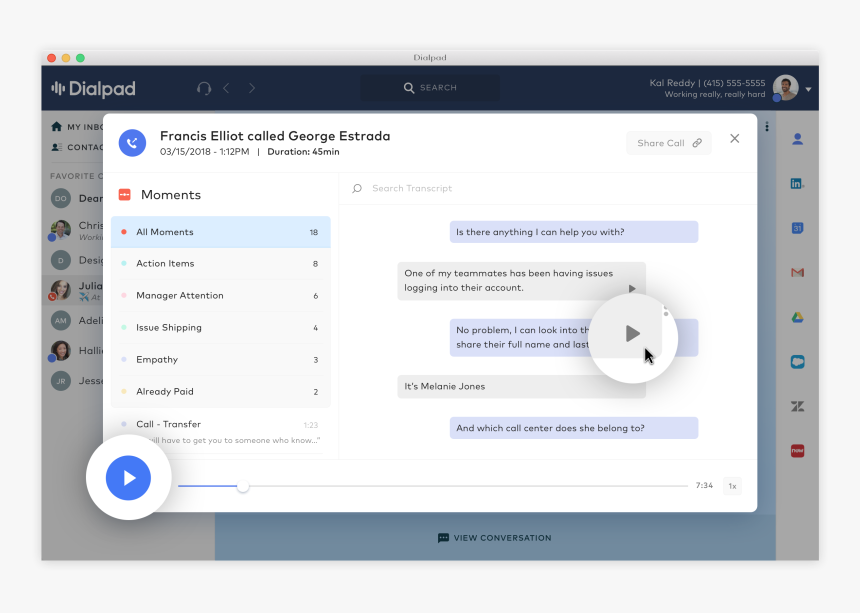Open Kal Reddy profile avatar
This screenshot has width=860, height=613.
tap(785, 88)
